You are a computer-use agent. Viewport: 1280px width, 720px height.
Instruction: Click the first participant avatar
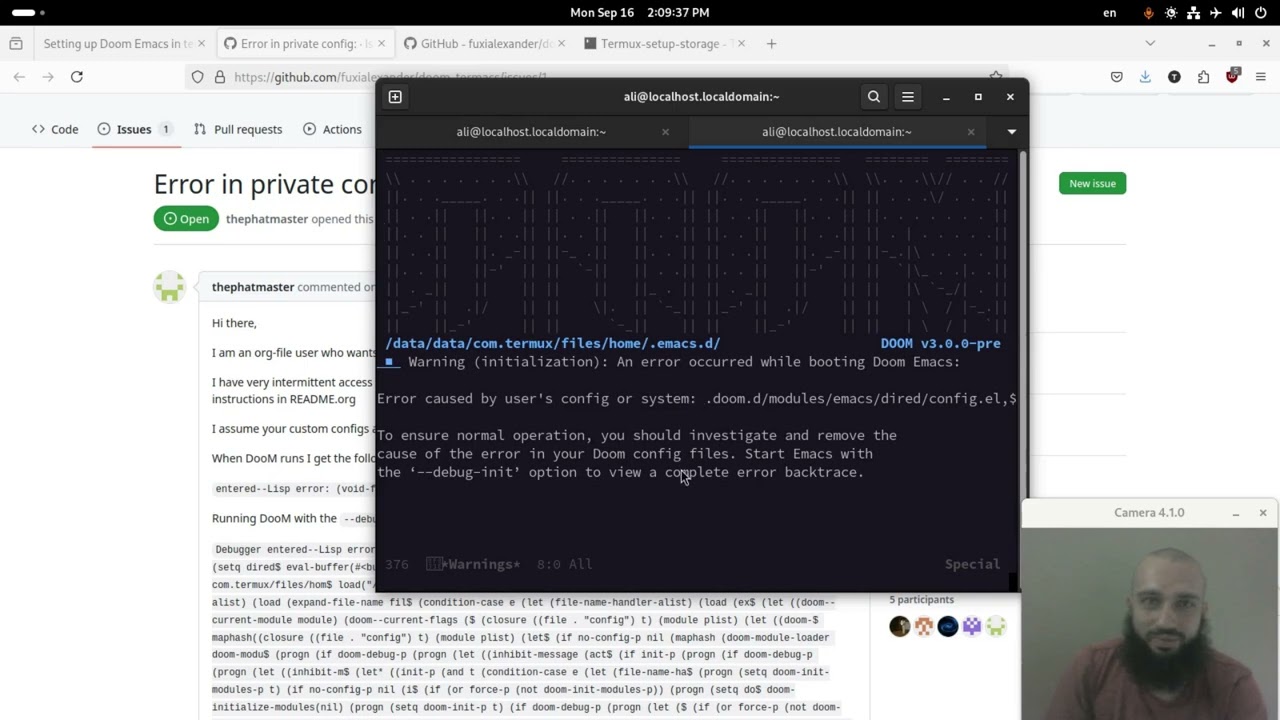tap(900, 627)
